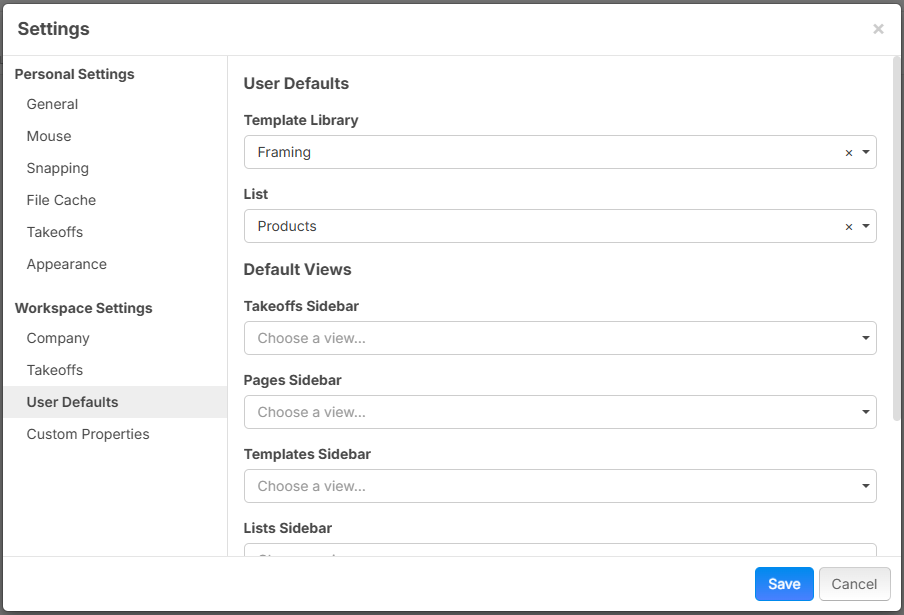Open the Takeoffs Sidebar view dropdown

tap(560, 338)
